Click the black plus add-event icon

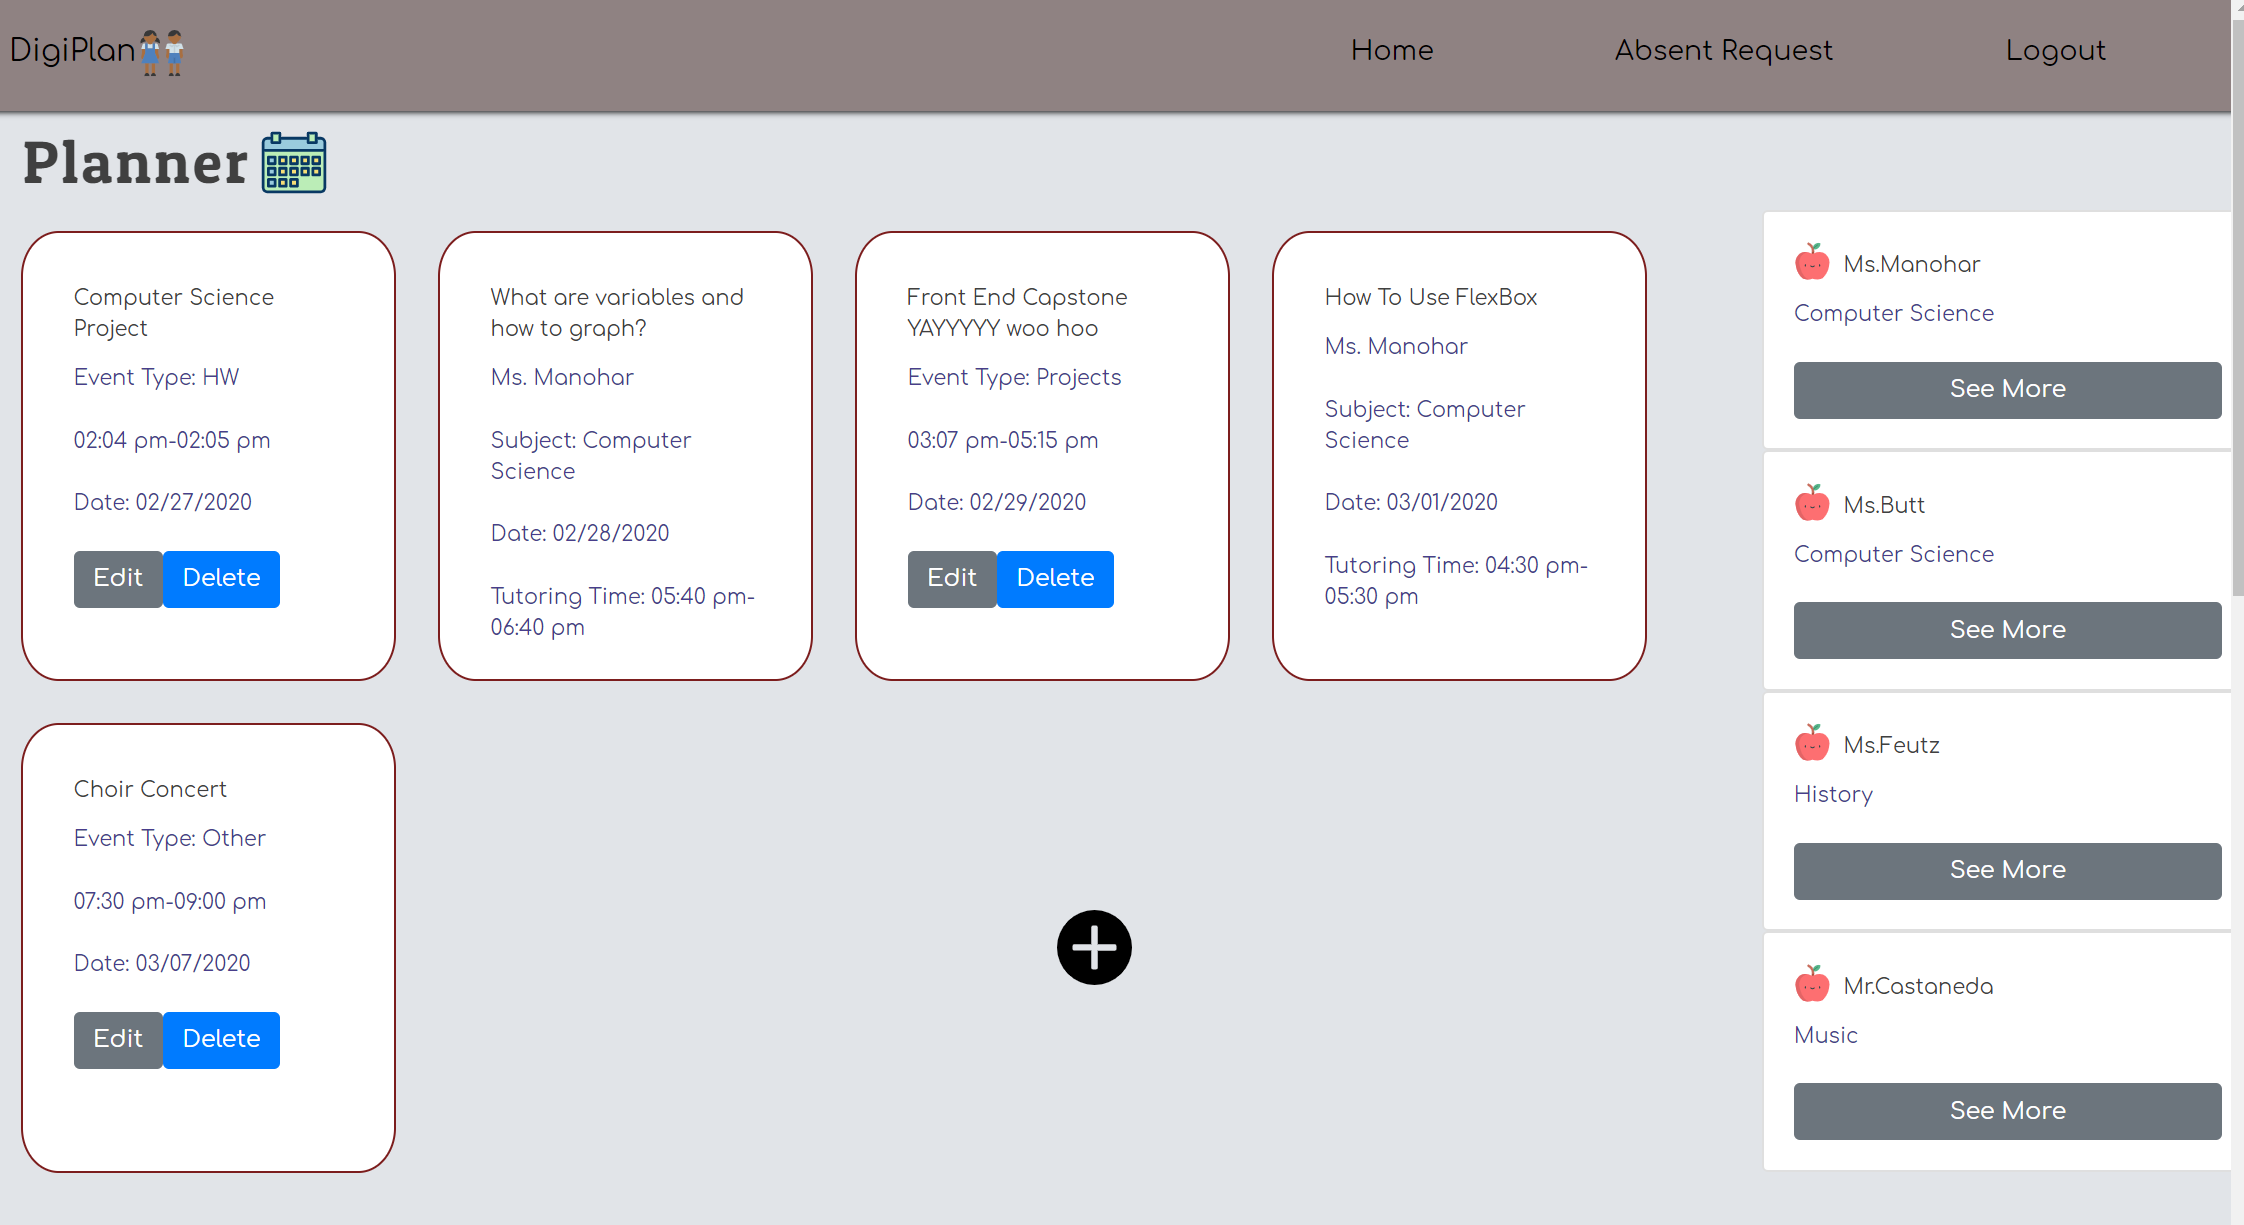[1094, 947]
